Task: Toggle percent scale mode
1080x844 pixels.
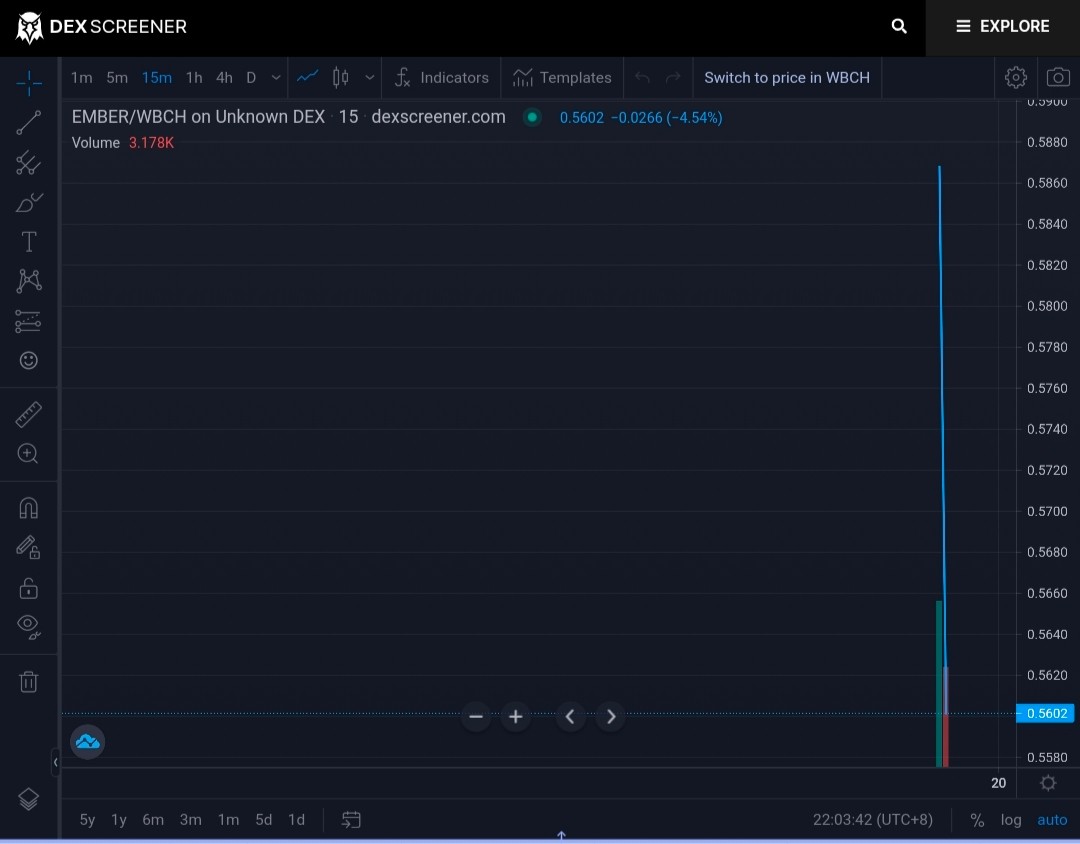Action: [x=977, y=820]
